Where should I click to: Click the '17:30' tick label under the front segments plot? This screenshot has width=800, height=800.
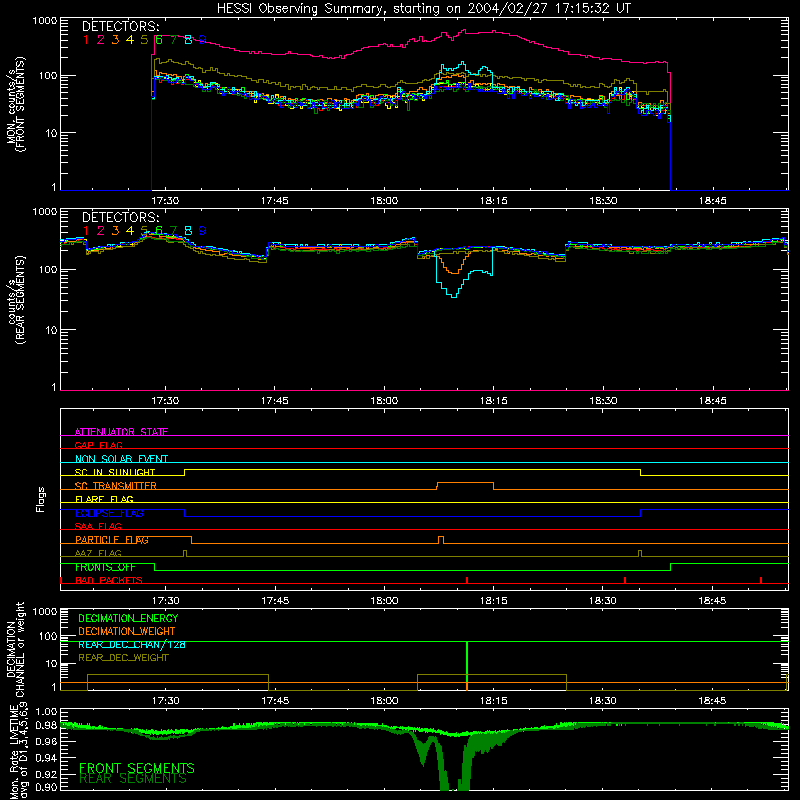(x=165, y=201)
